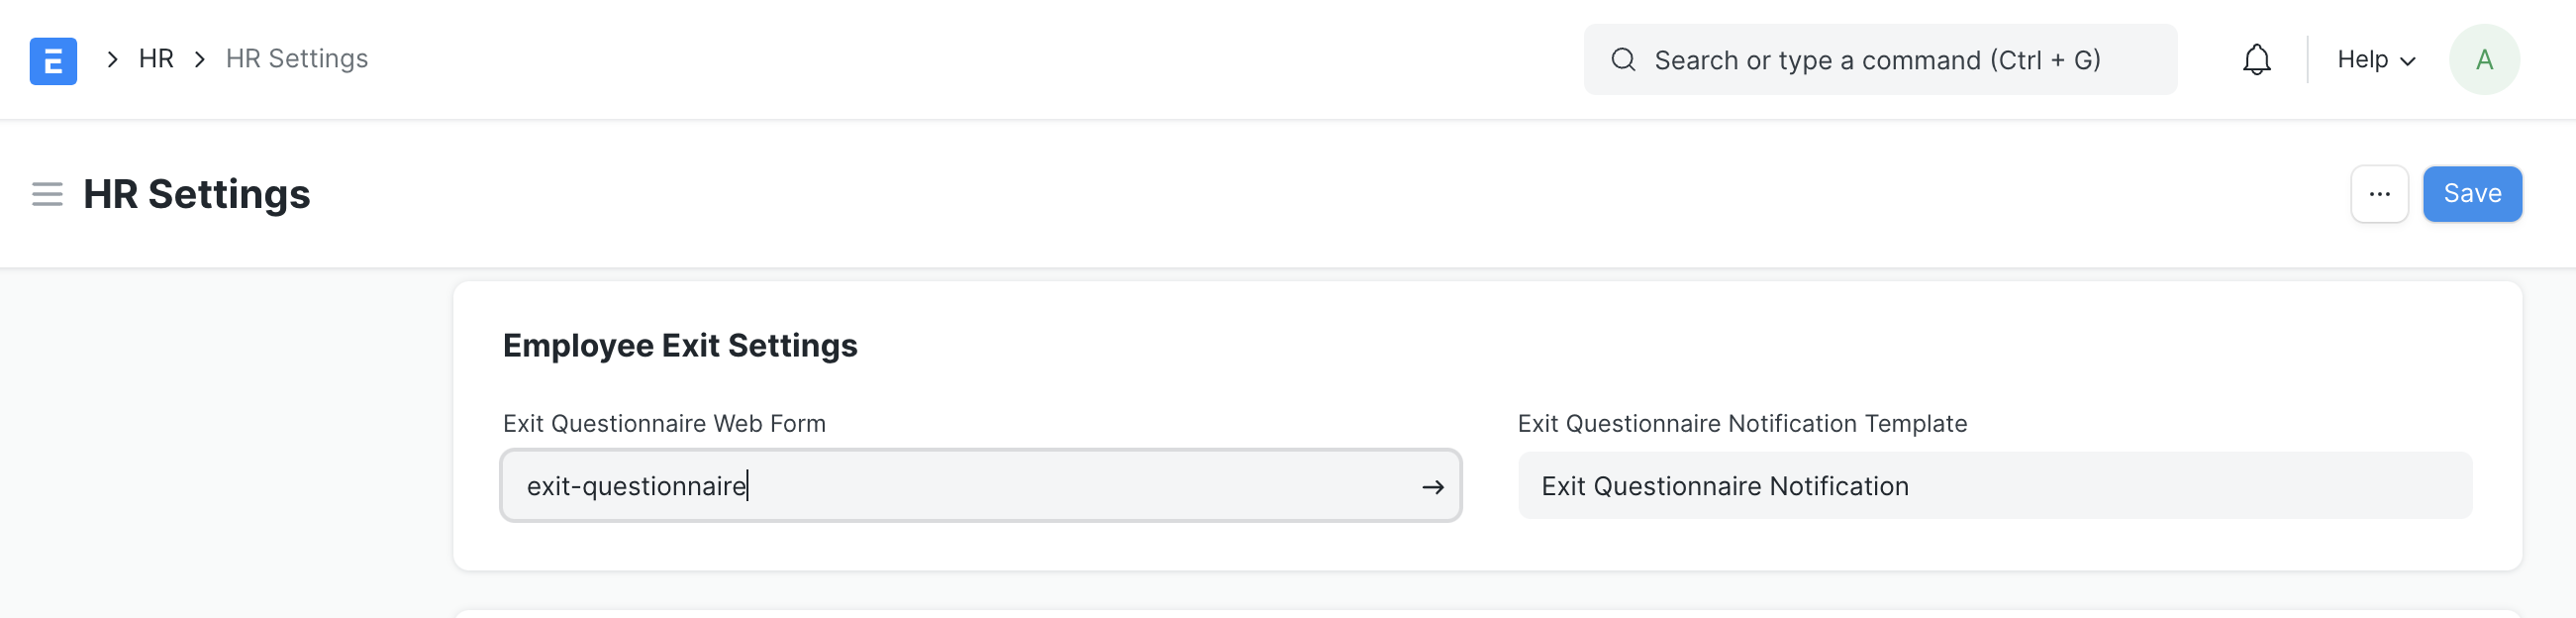Click the chevron before the HR breadcrumb
The image size is (2576, 618).
point(113,60)
